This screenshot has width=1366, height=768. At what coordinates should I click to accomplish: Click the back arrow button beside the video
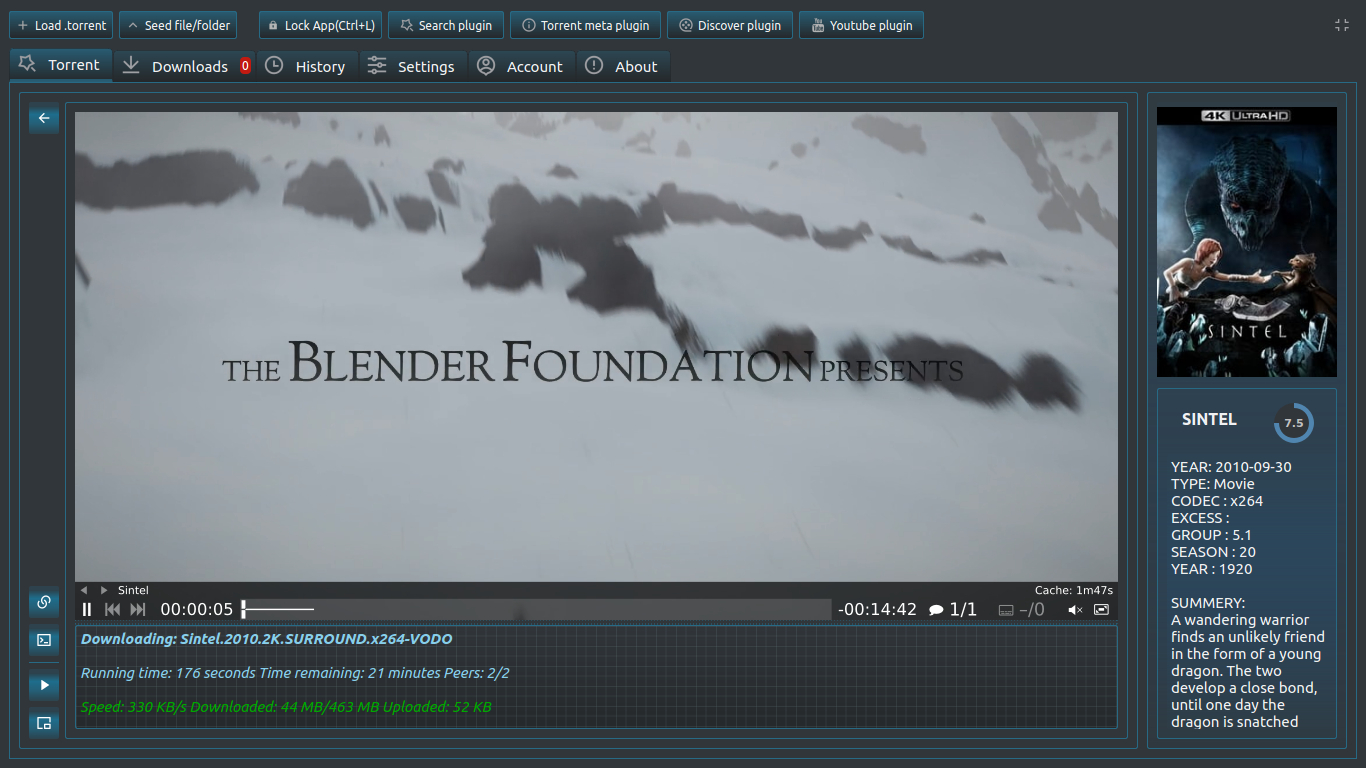point(44,118)
